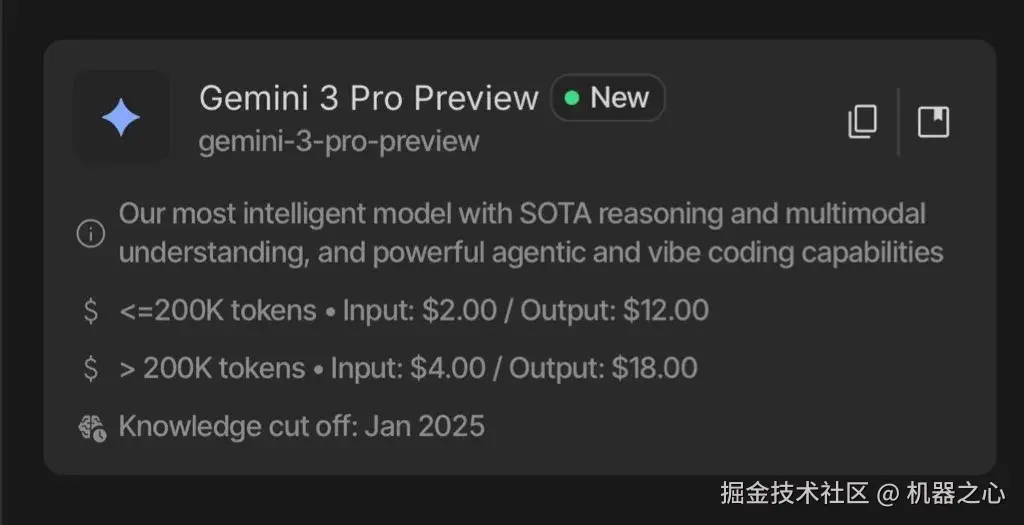Select the Gemini 3 Pro Preview title
1024x525 pixels.
[368, 98]
